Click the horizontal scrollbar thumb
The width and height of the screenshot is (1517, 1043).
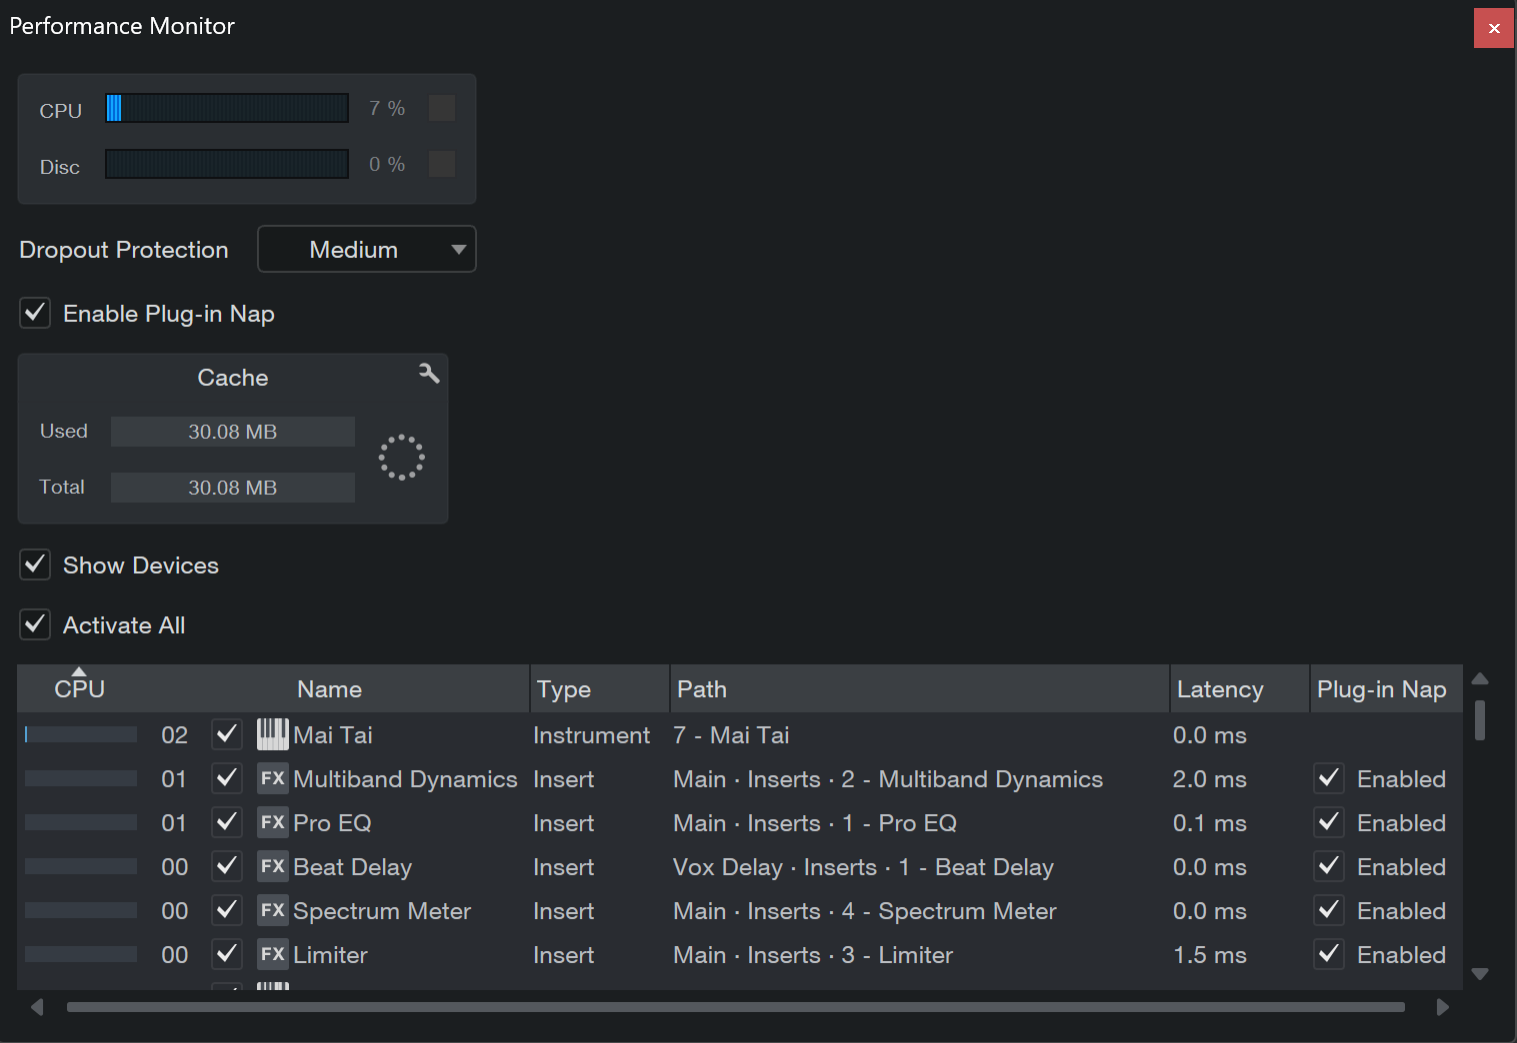tap(736, 1007)
